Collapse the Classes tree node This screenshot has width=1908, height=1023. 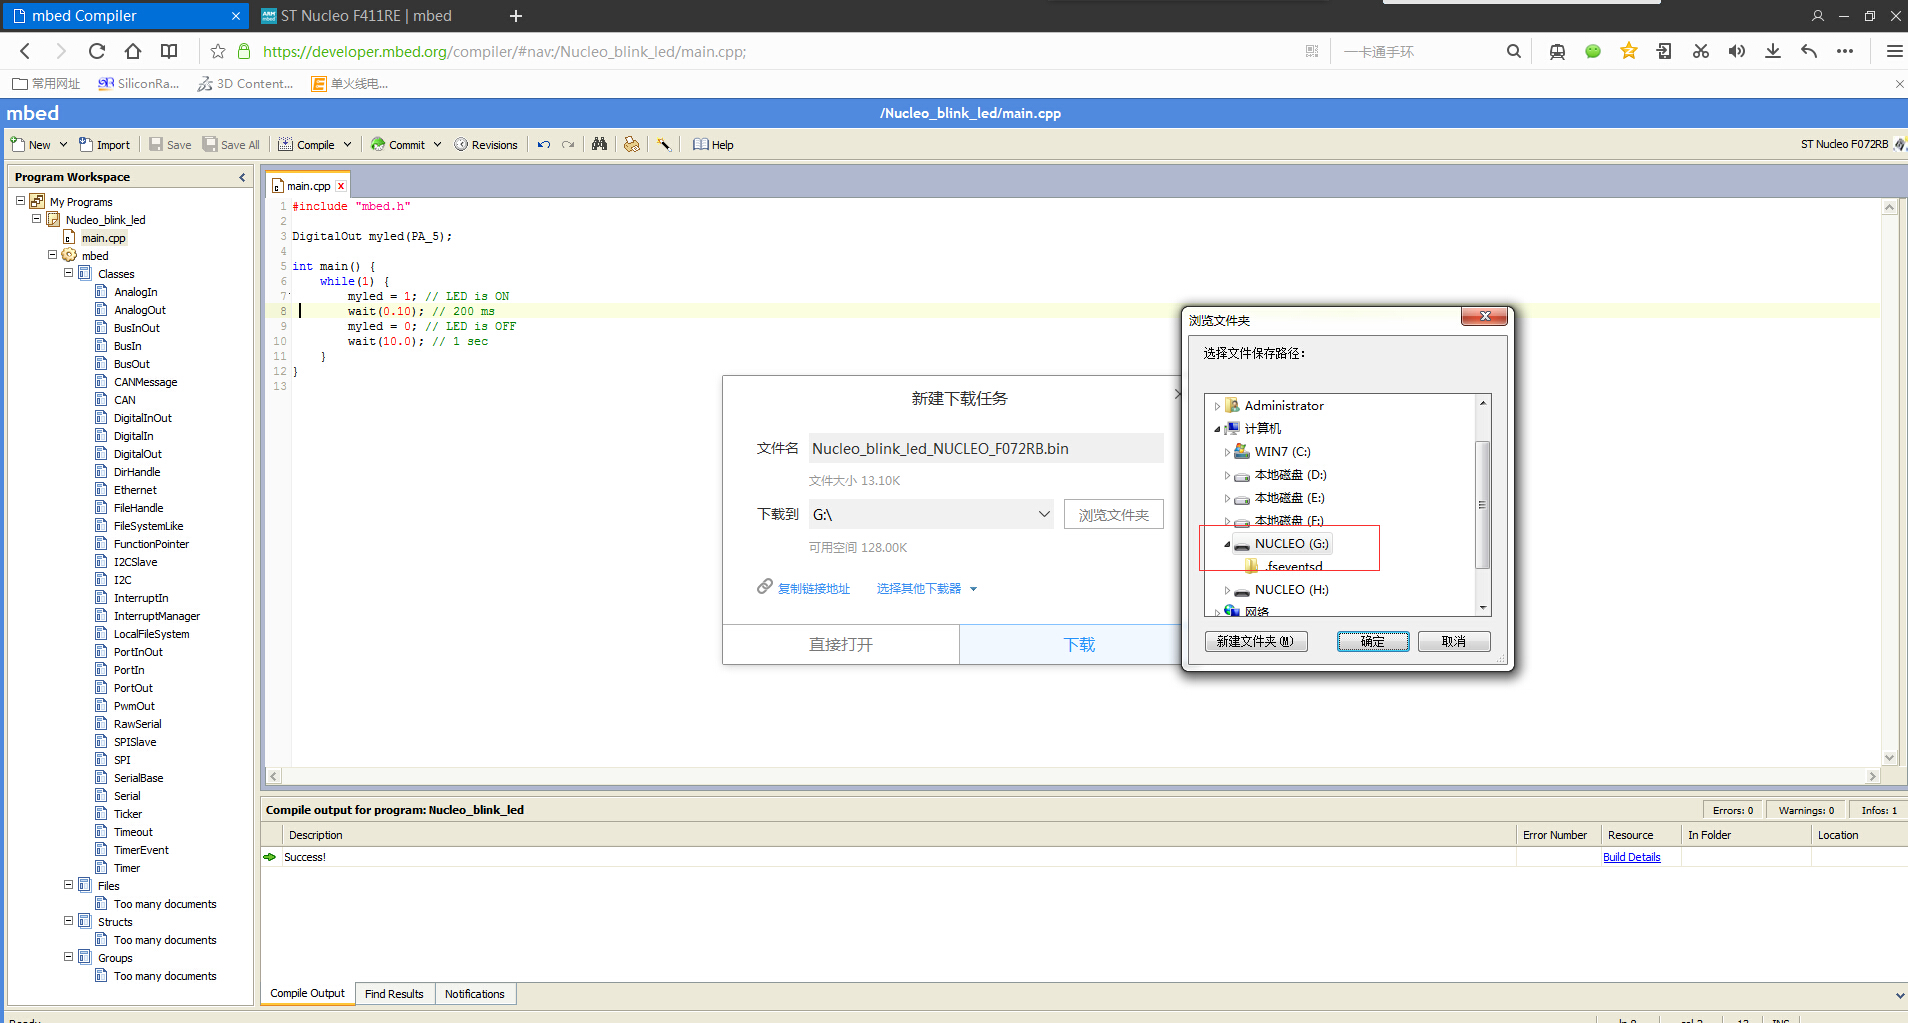pos(68,273)
